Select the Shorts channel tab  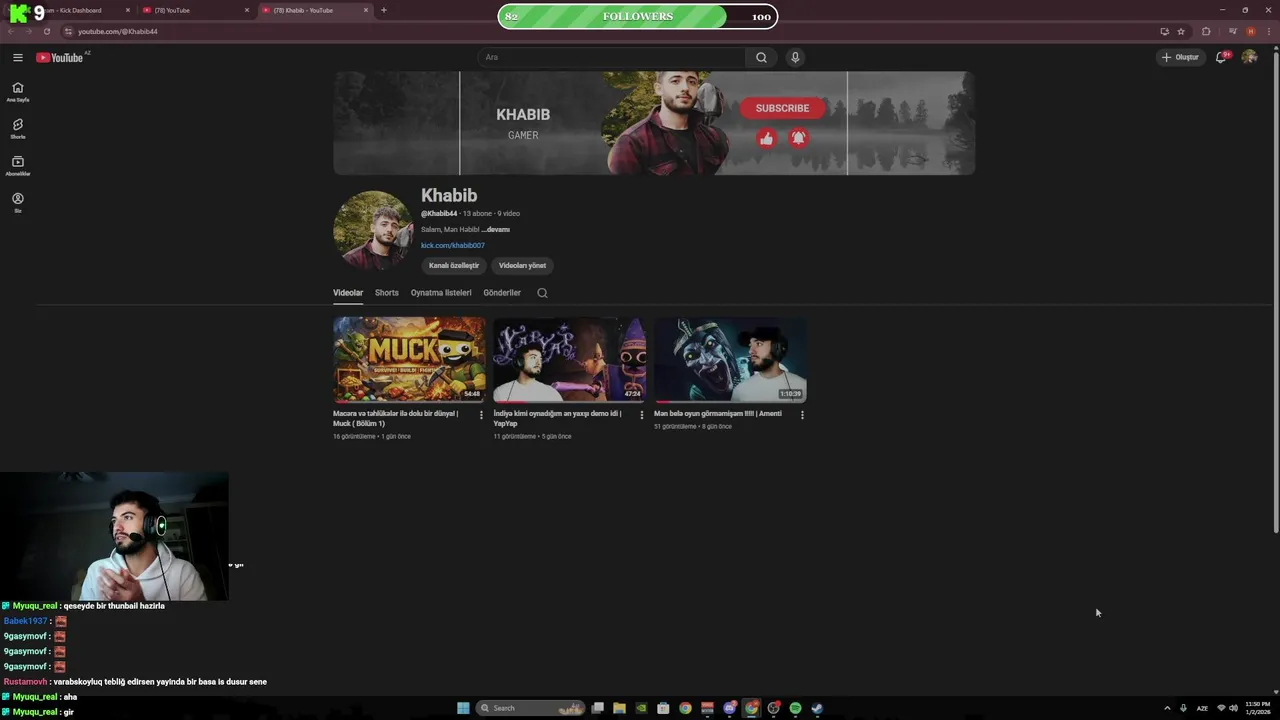point(387,293)
